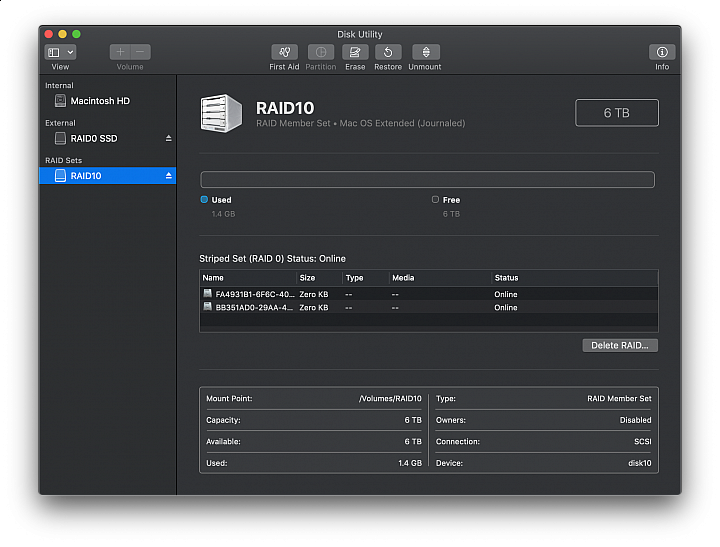Click the 6 TB capacity box
720x547 pixels.
(616, 113)
